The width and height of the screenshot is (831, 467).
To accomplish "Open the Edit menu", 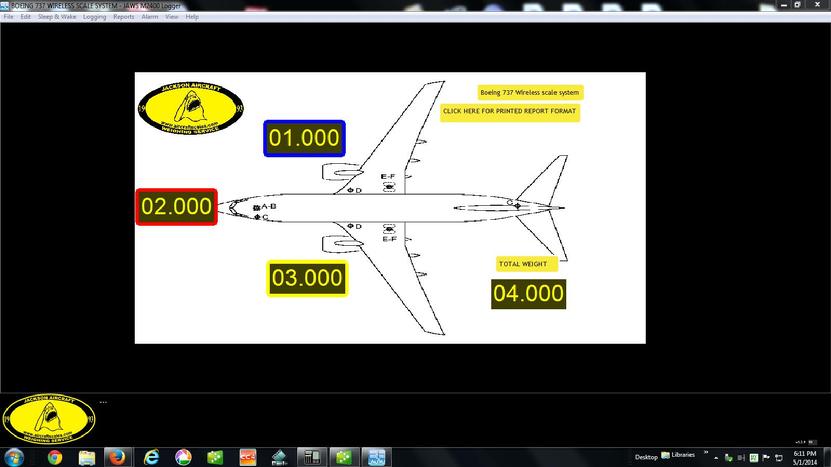I will point(25,17).
